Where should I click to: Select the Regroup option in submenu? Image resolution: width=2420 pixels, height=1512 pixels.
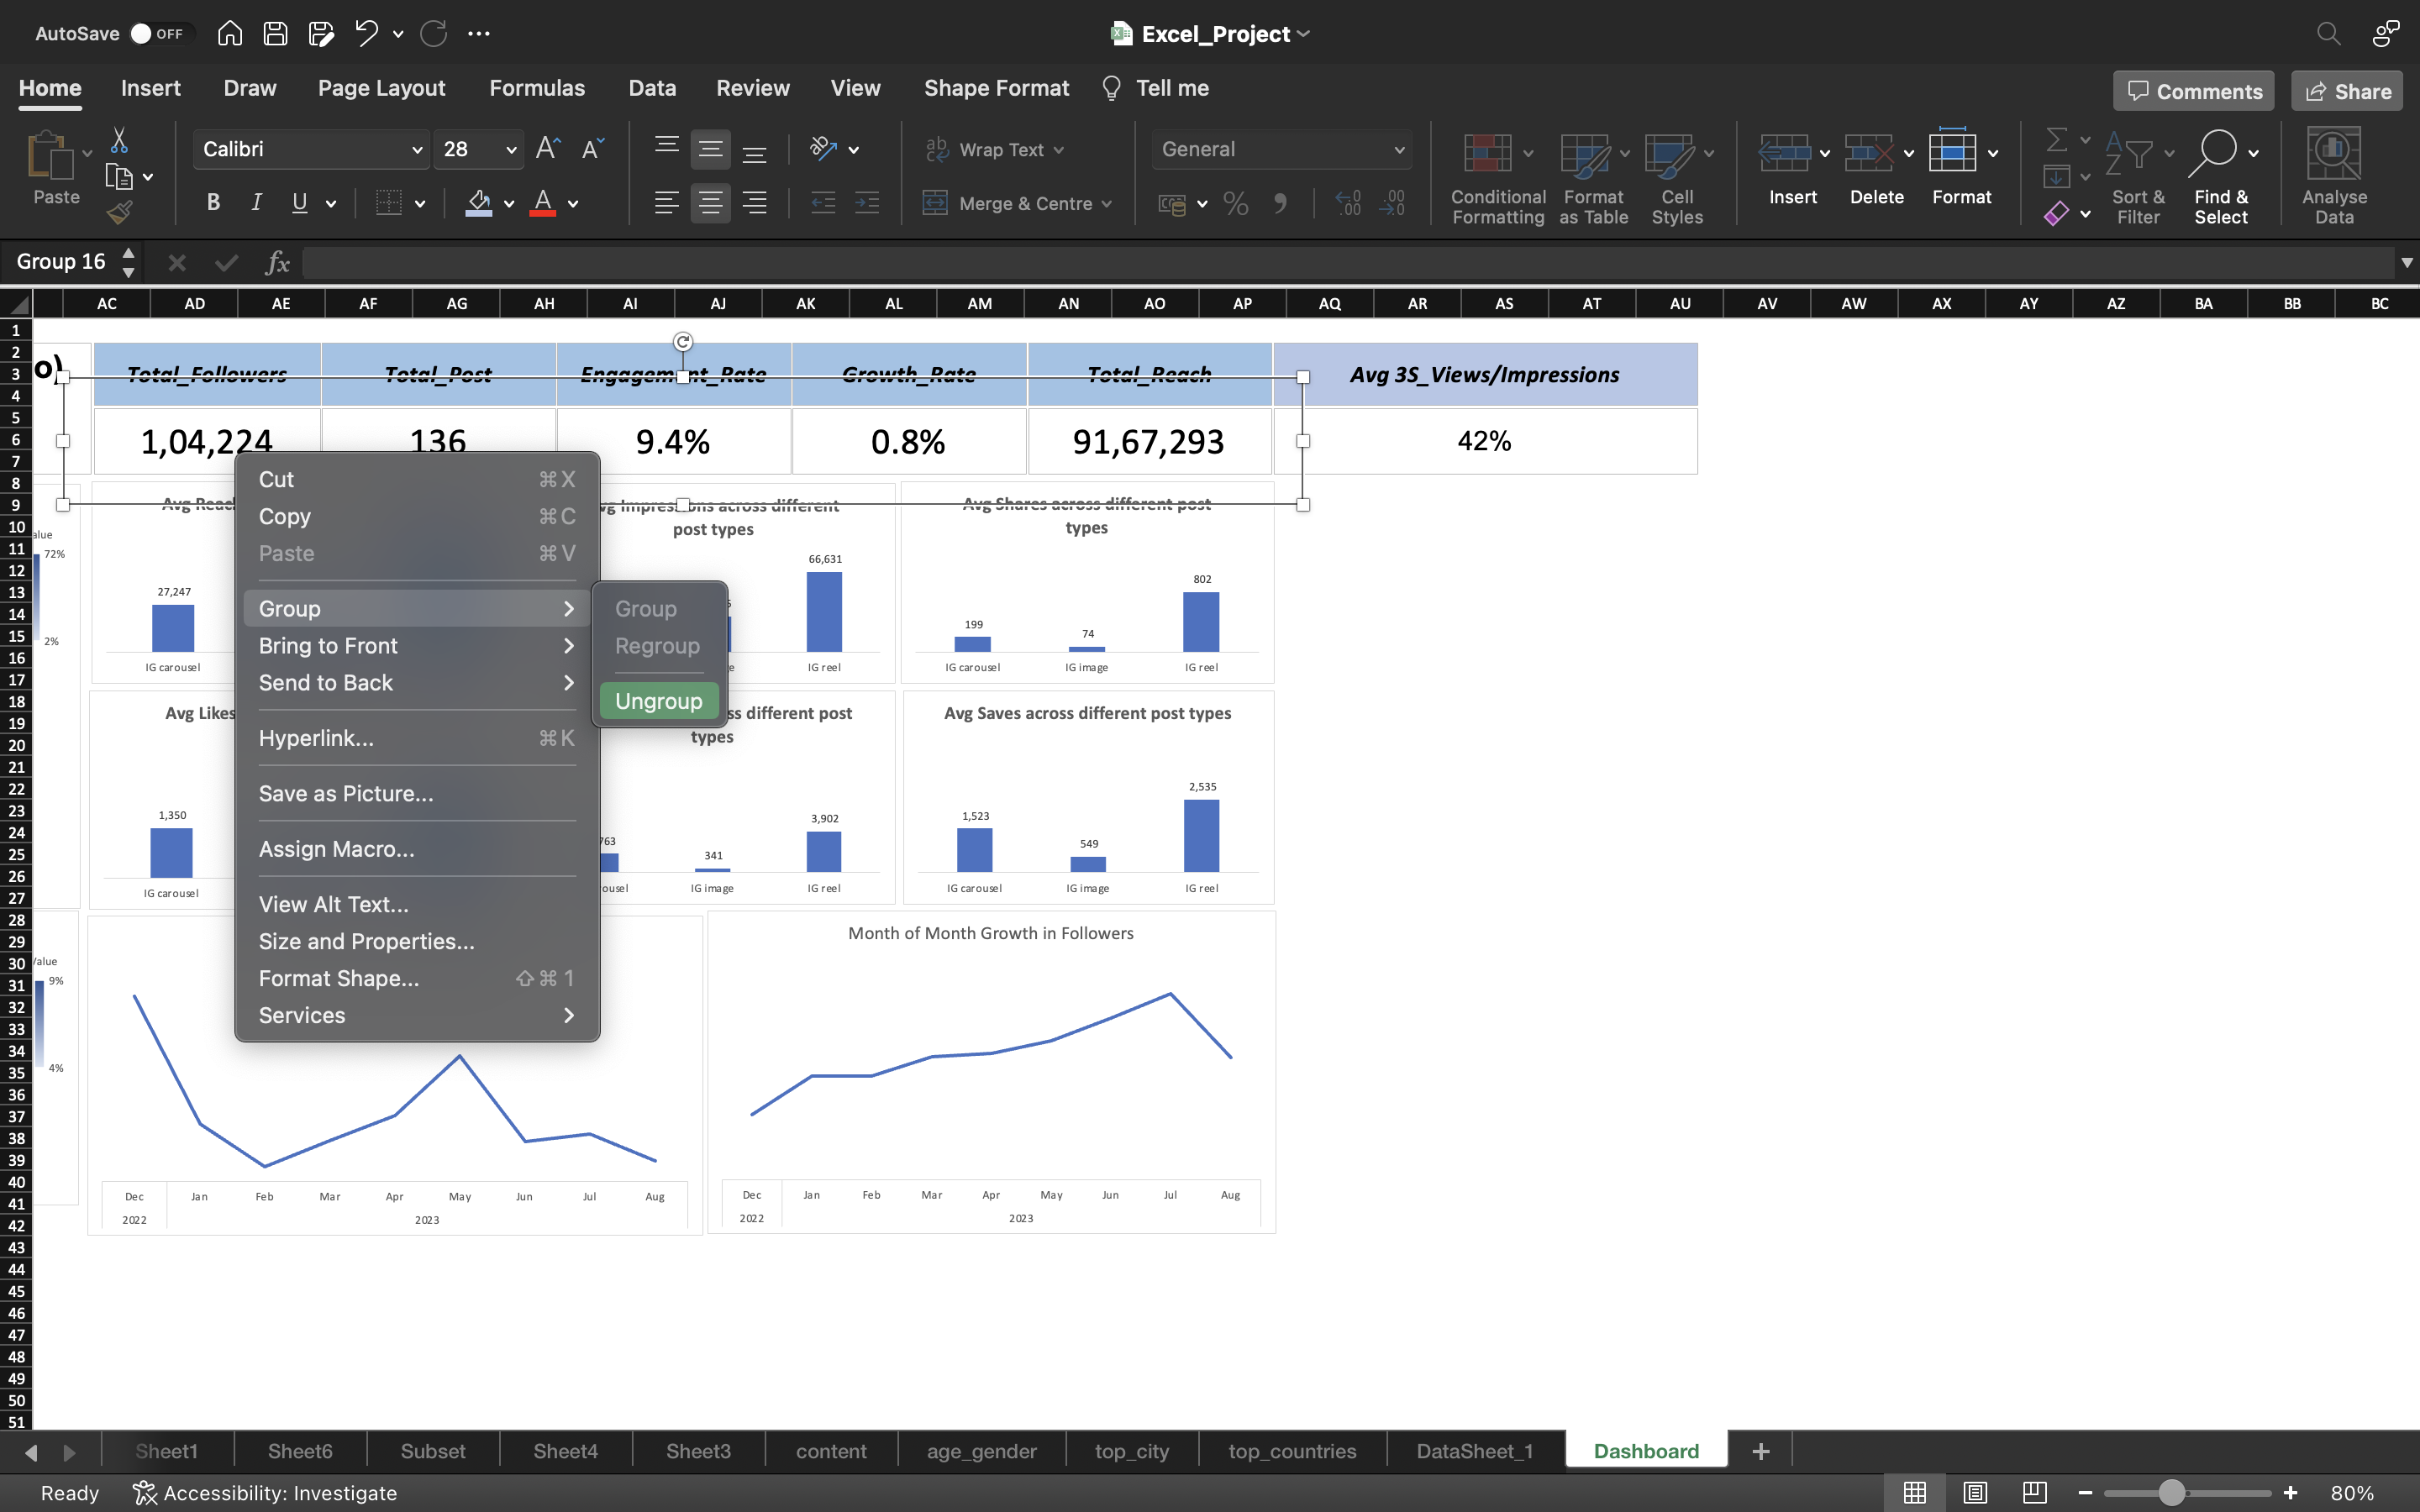(657, 644)
